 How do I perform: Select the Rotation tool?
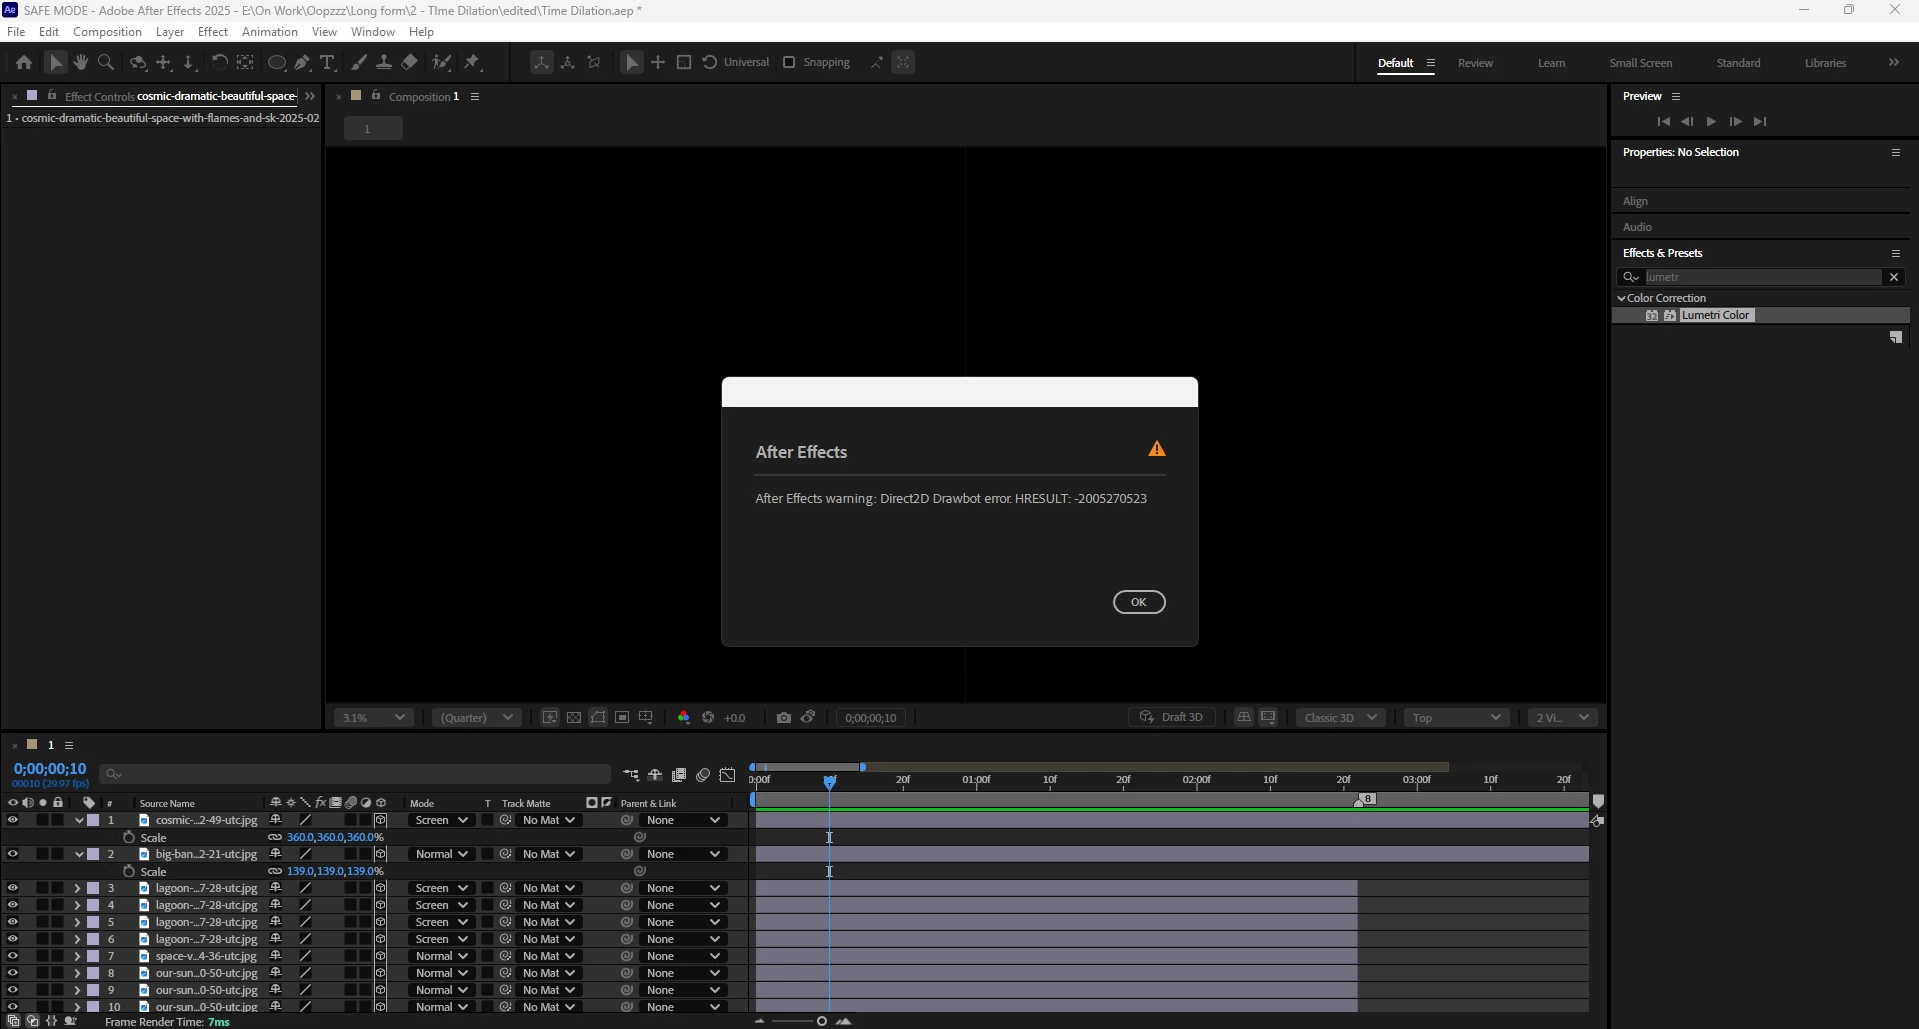tap(219, 62)
